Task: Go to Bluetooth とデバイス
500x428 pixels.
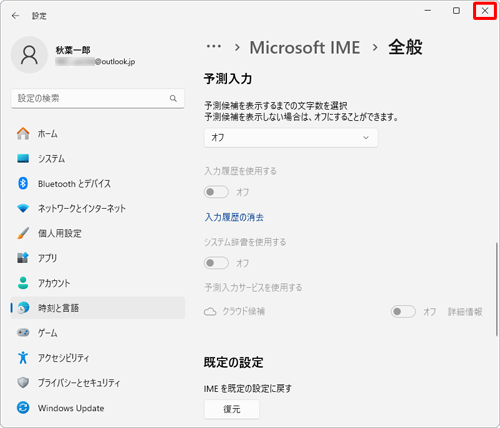Action: pyautogui.click(x=98, y=183)
